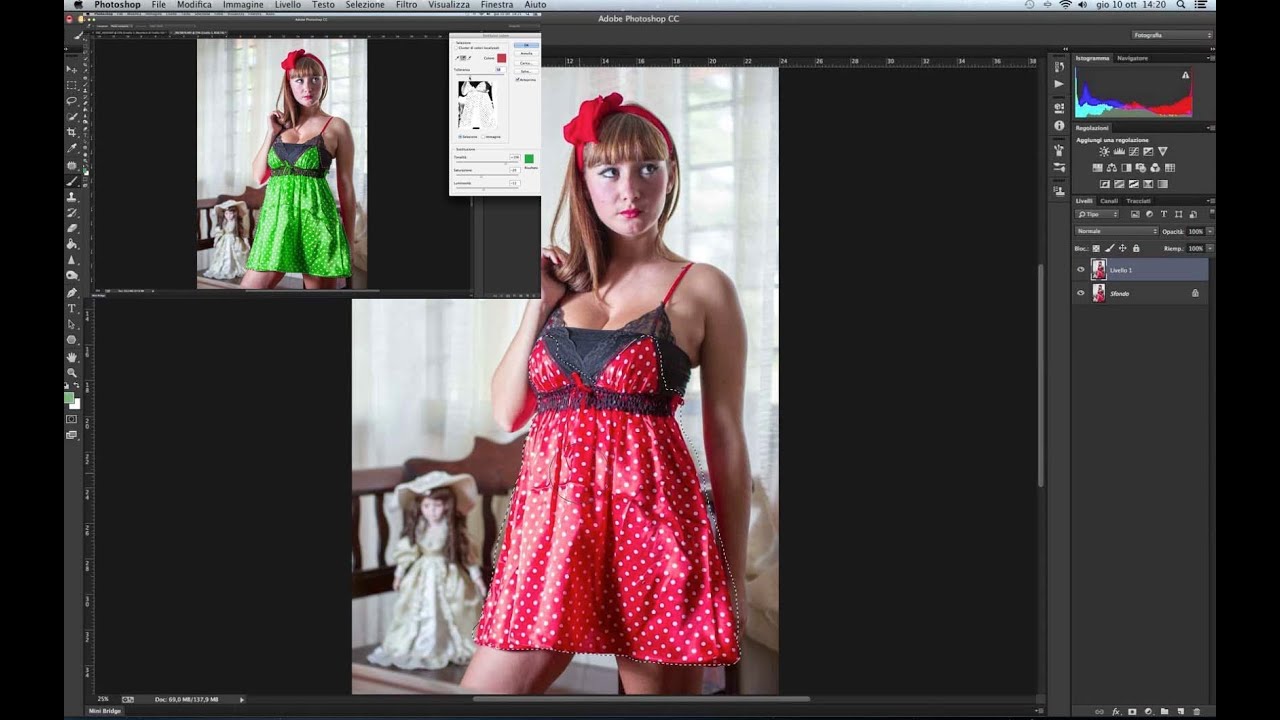Select the Crop tool
This screenshot has height=720, width=1280.
point(72,132)
